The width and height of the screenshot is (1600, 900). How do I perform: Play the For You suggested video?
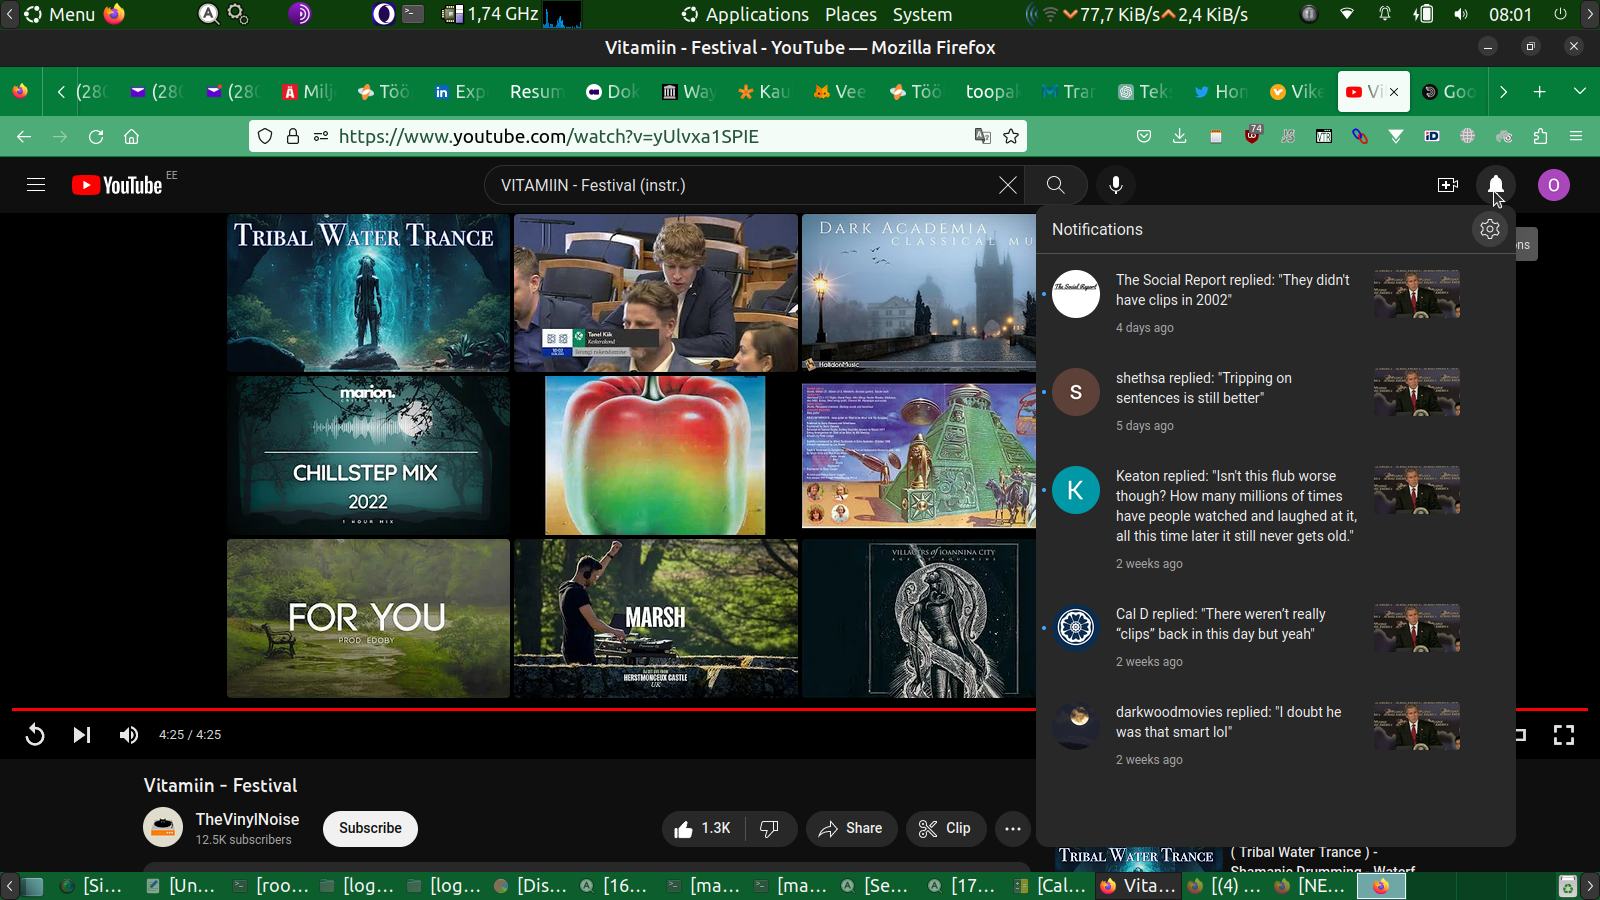click(x=368, y=618)
